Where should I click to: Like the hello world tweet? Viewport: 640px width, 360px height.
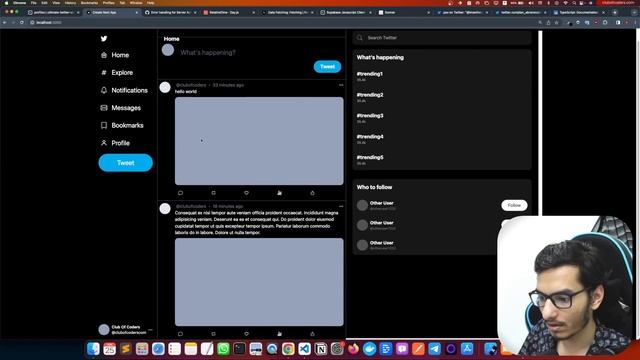(247, 193)
